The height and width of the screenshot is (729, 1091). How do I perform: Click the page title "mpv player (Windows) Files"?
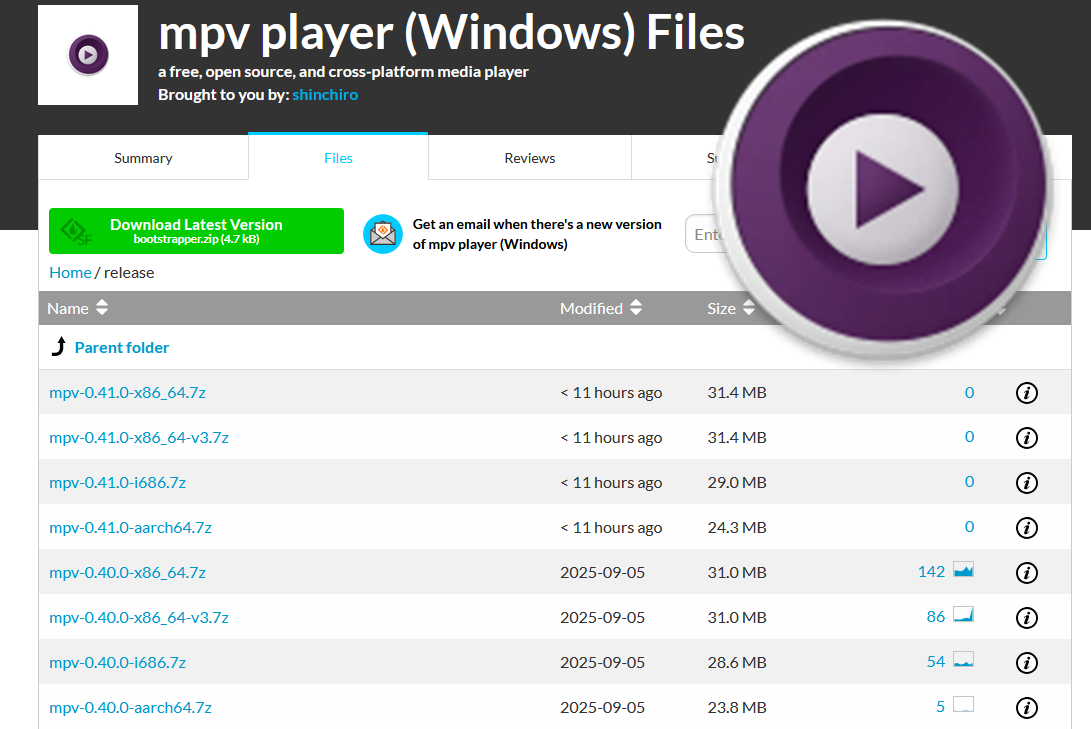[x=452, y=33]
